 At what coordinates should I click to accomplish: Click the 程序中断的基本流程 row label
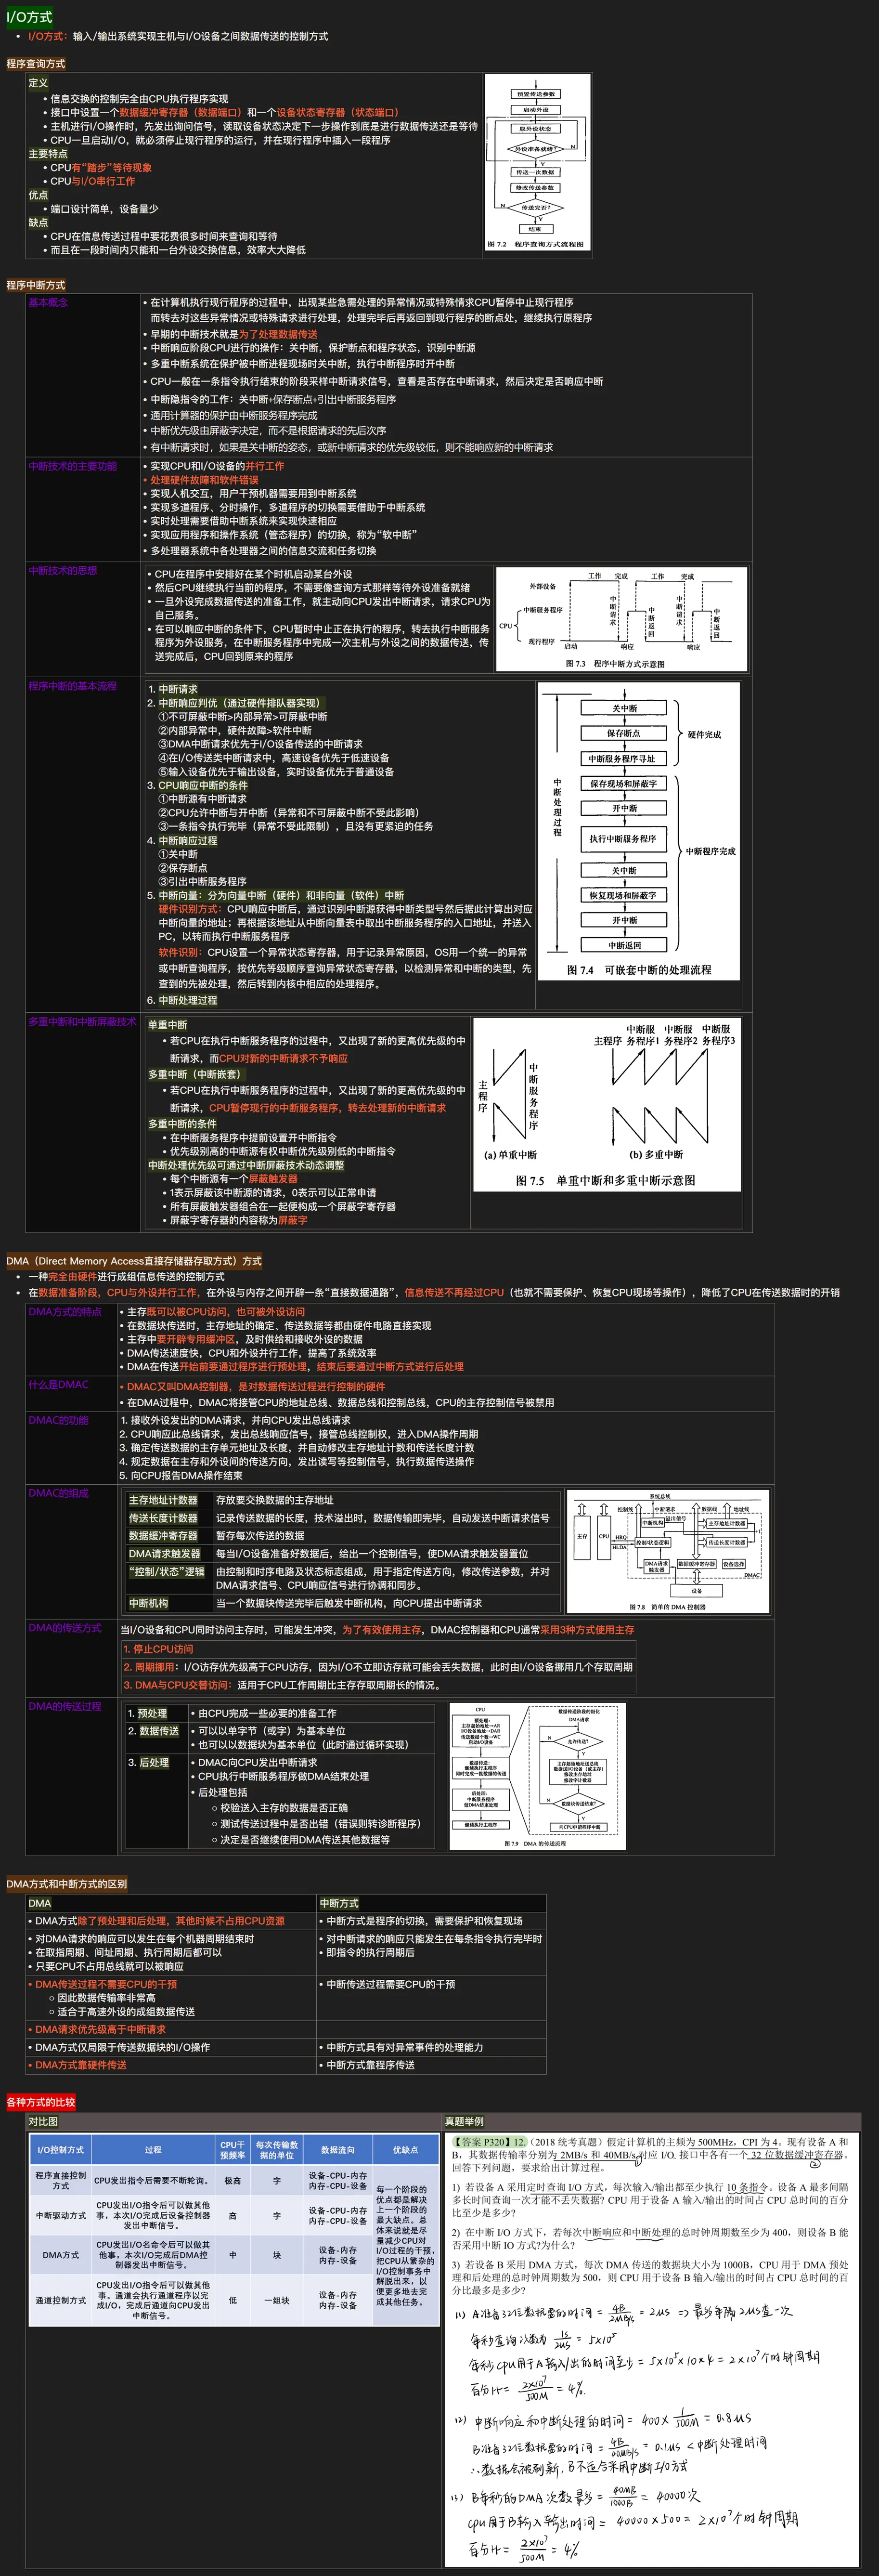(x=72, y=686)
